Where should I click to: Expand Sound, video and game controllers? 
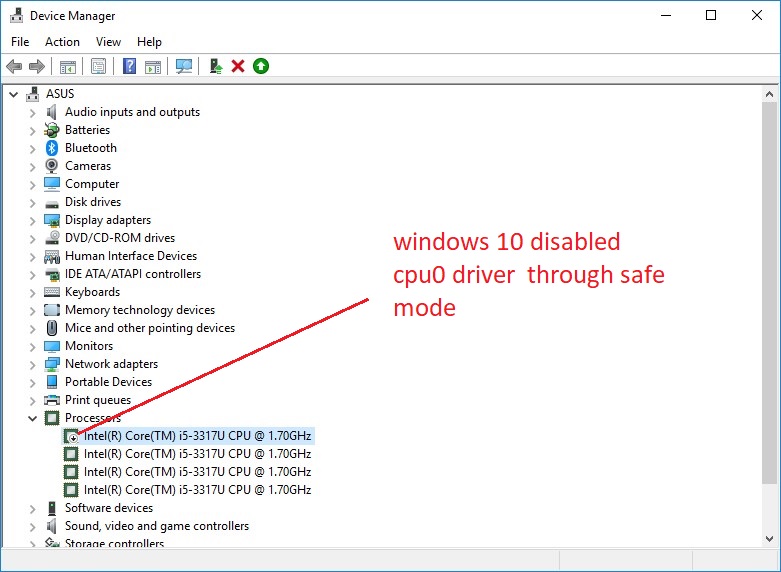tap(32, 527)
